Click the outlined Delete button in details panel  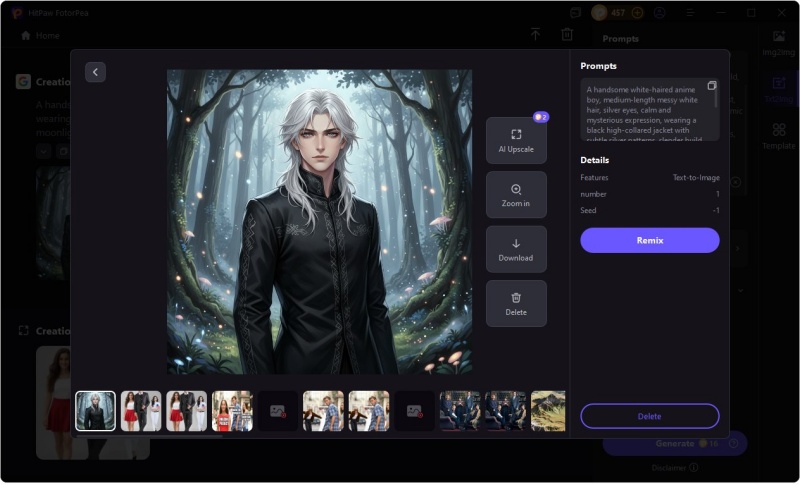tap(649, 416)
